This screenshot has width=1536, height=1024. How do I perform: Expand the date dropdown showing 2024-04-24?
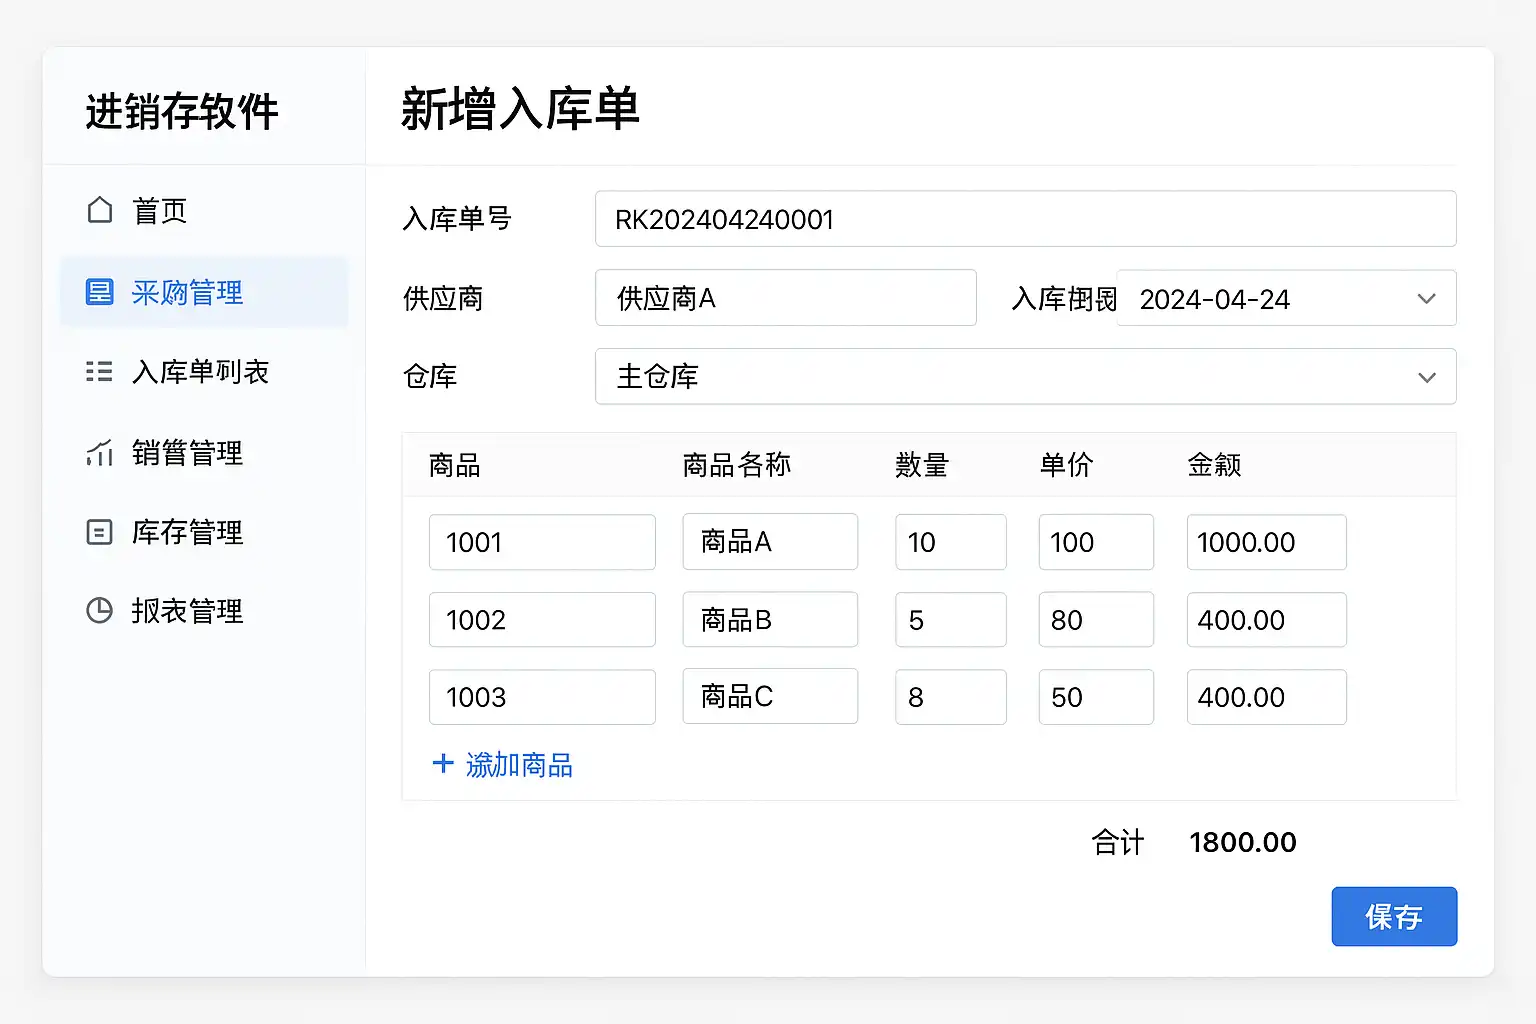(1285, 299)
